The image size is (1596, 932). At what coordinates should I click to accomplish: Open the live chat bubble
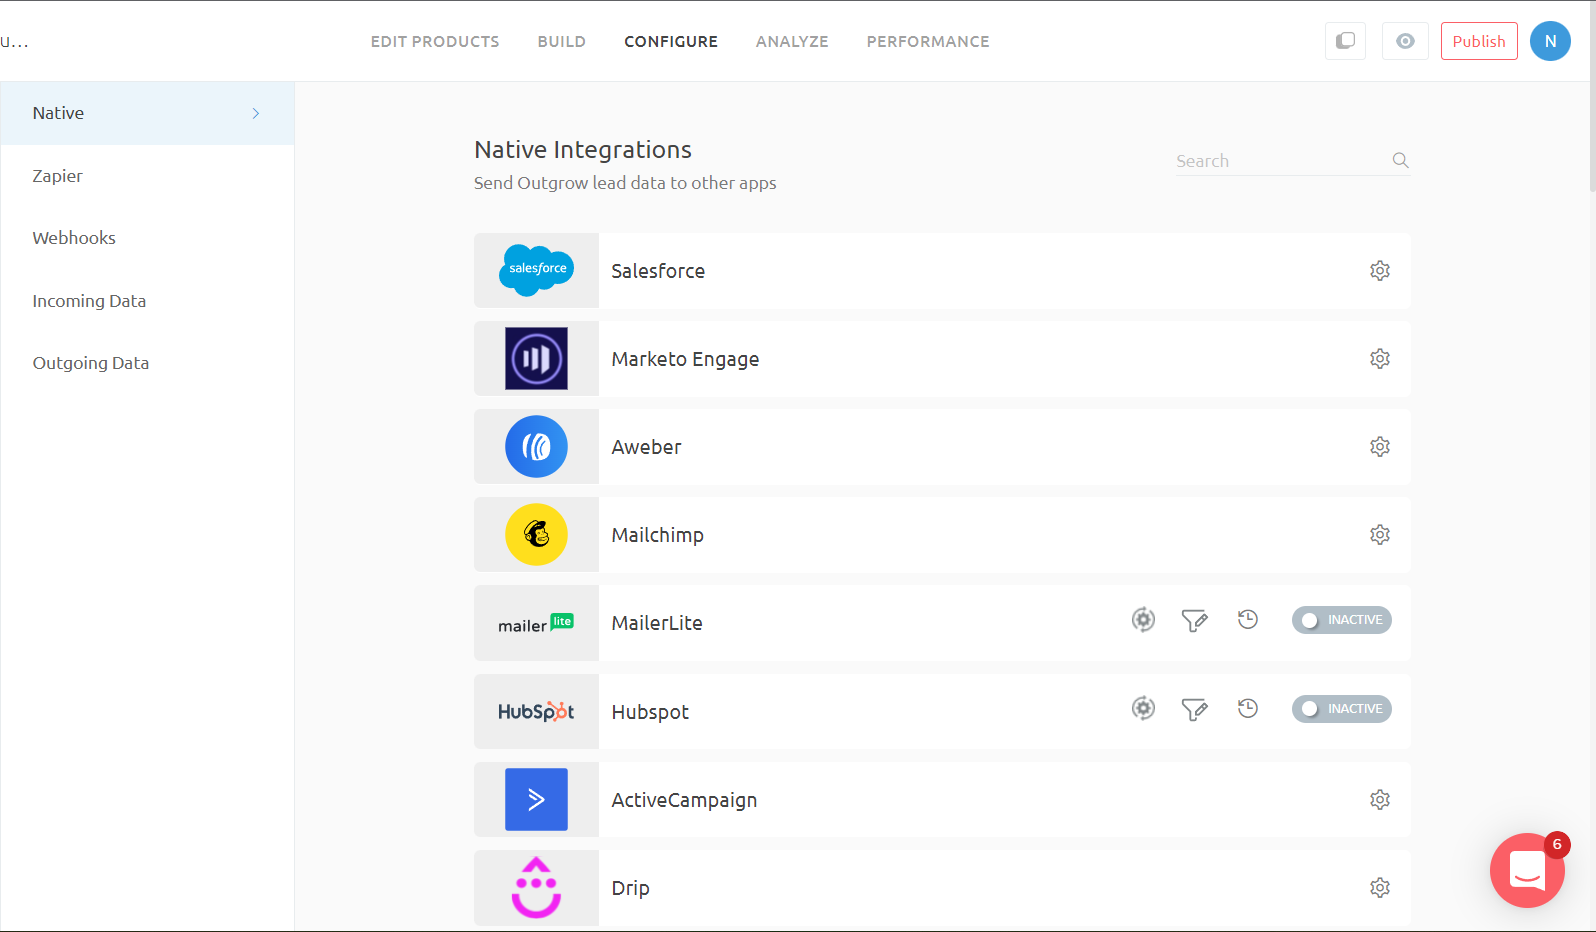click(1527, 870)
